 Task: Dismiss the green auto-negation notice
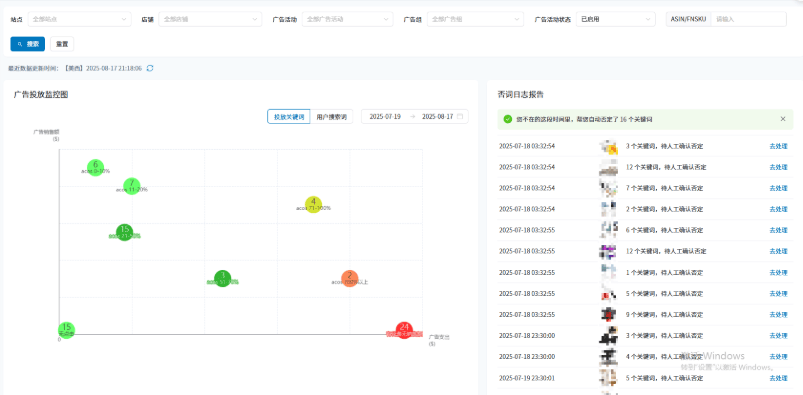(x=783, y=119)
